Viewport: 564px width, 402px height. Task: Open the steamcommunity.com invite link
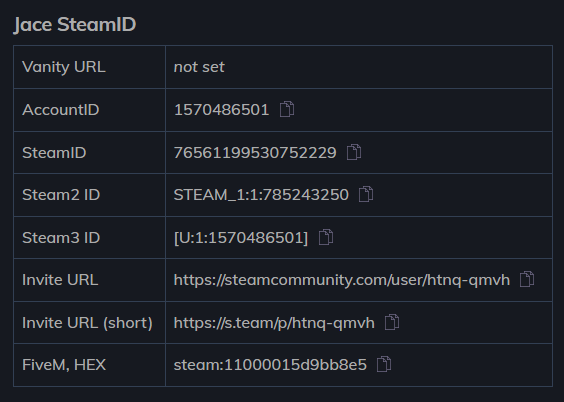click(342, 280)
